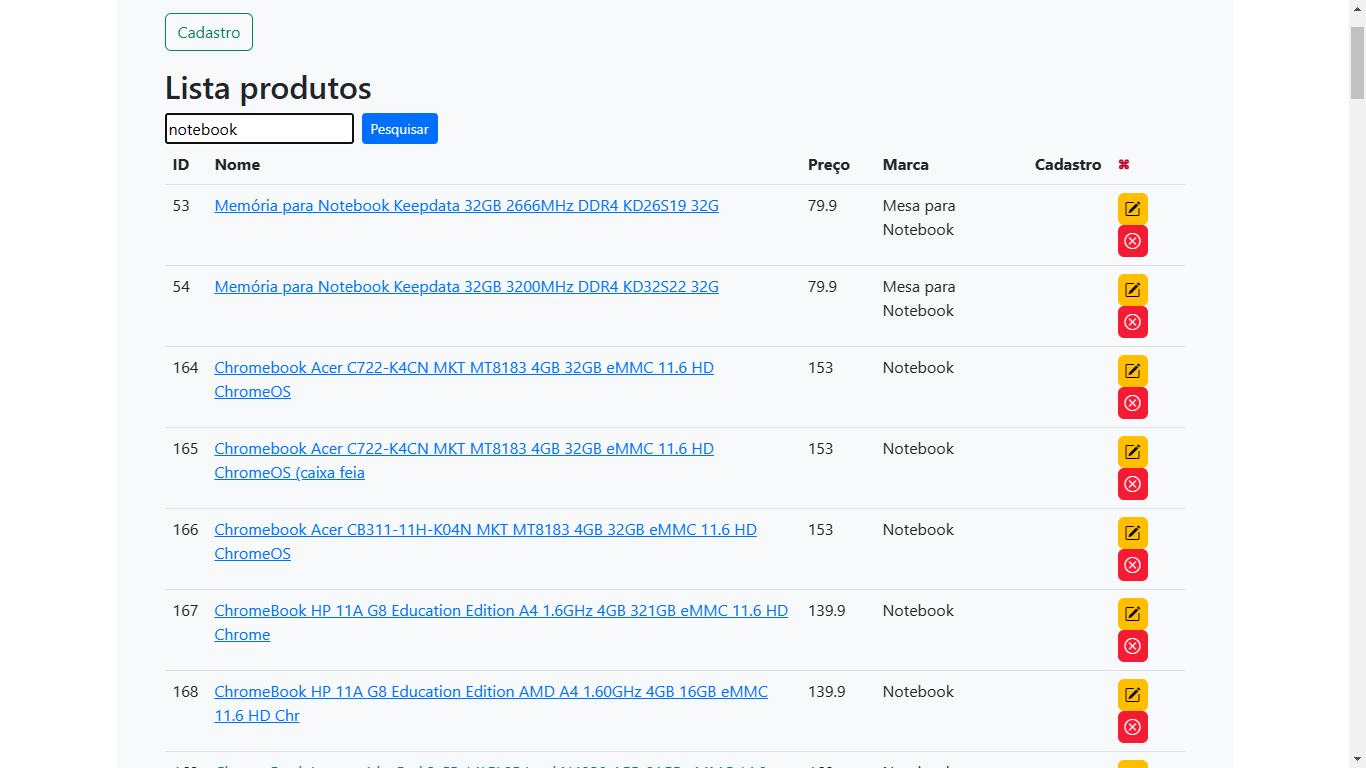Click the Nome column header

(237, 164)
